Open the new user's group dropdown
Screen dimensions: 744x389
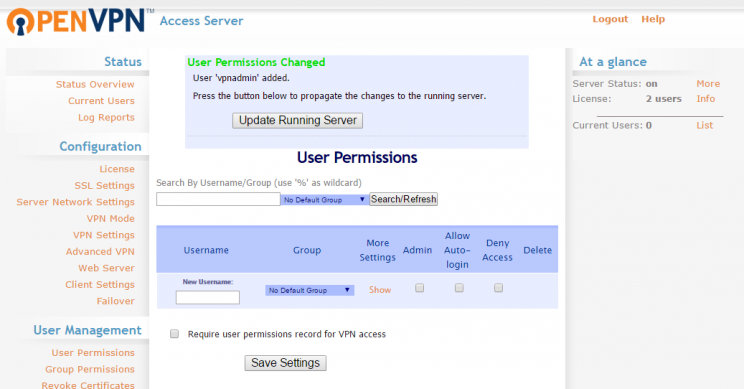tap(309, 290)
